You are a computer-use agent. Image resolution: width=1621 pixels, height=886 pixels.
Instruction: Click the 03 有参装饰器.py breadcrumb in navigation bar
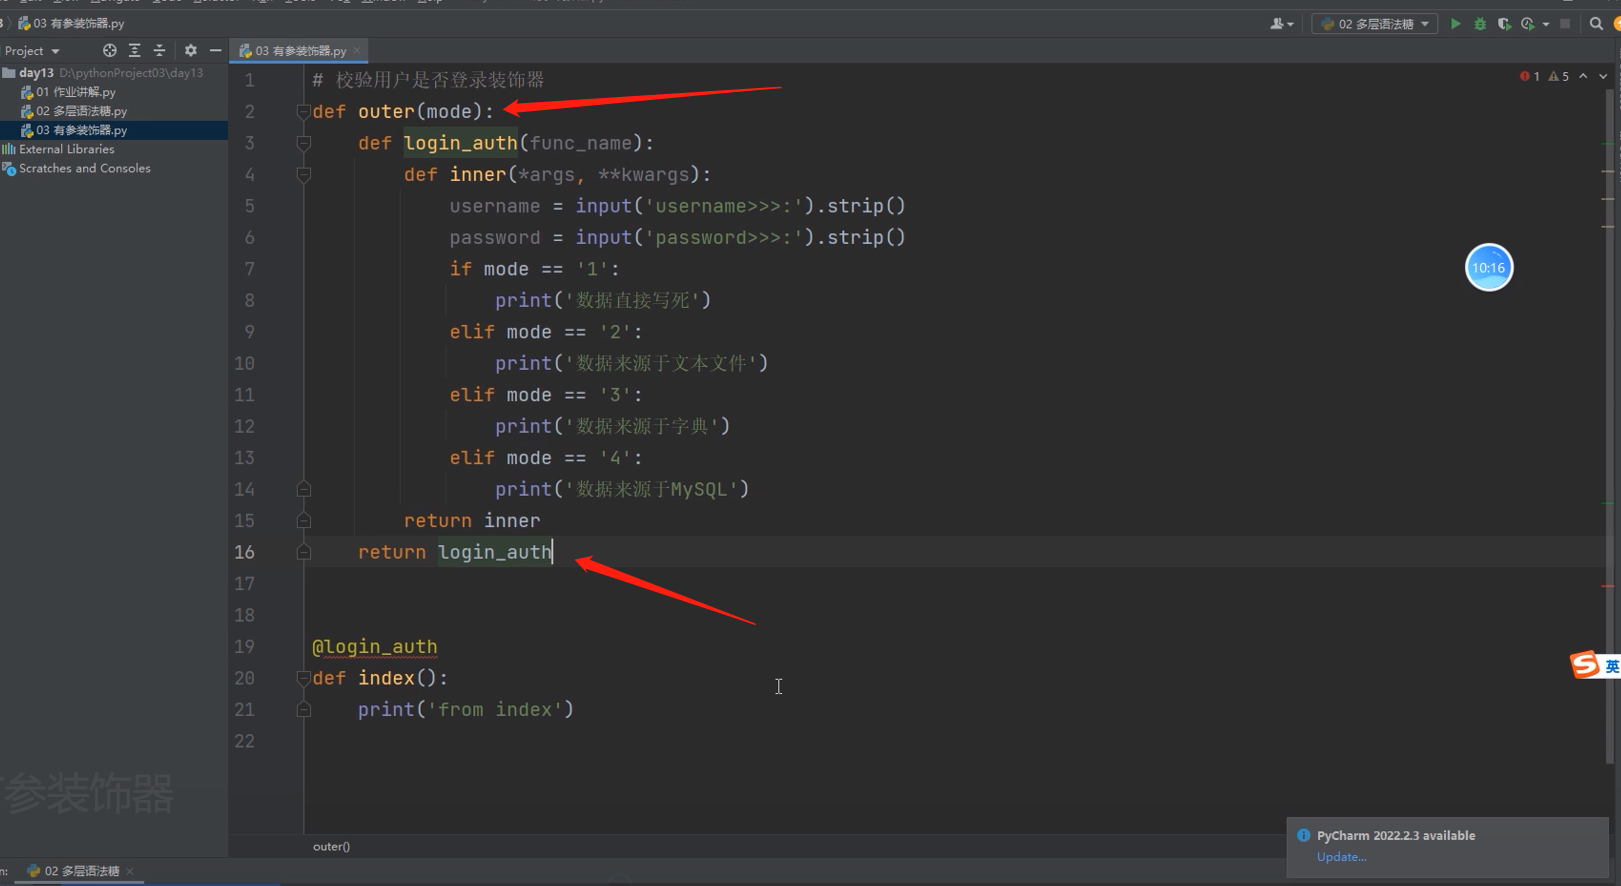[x=72, y=23]
